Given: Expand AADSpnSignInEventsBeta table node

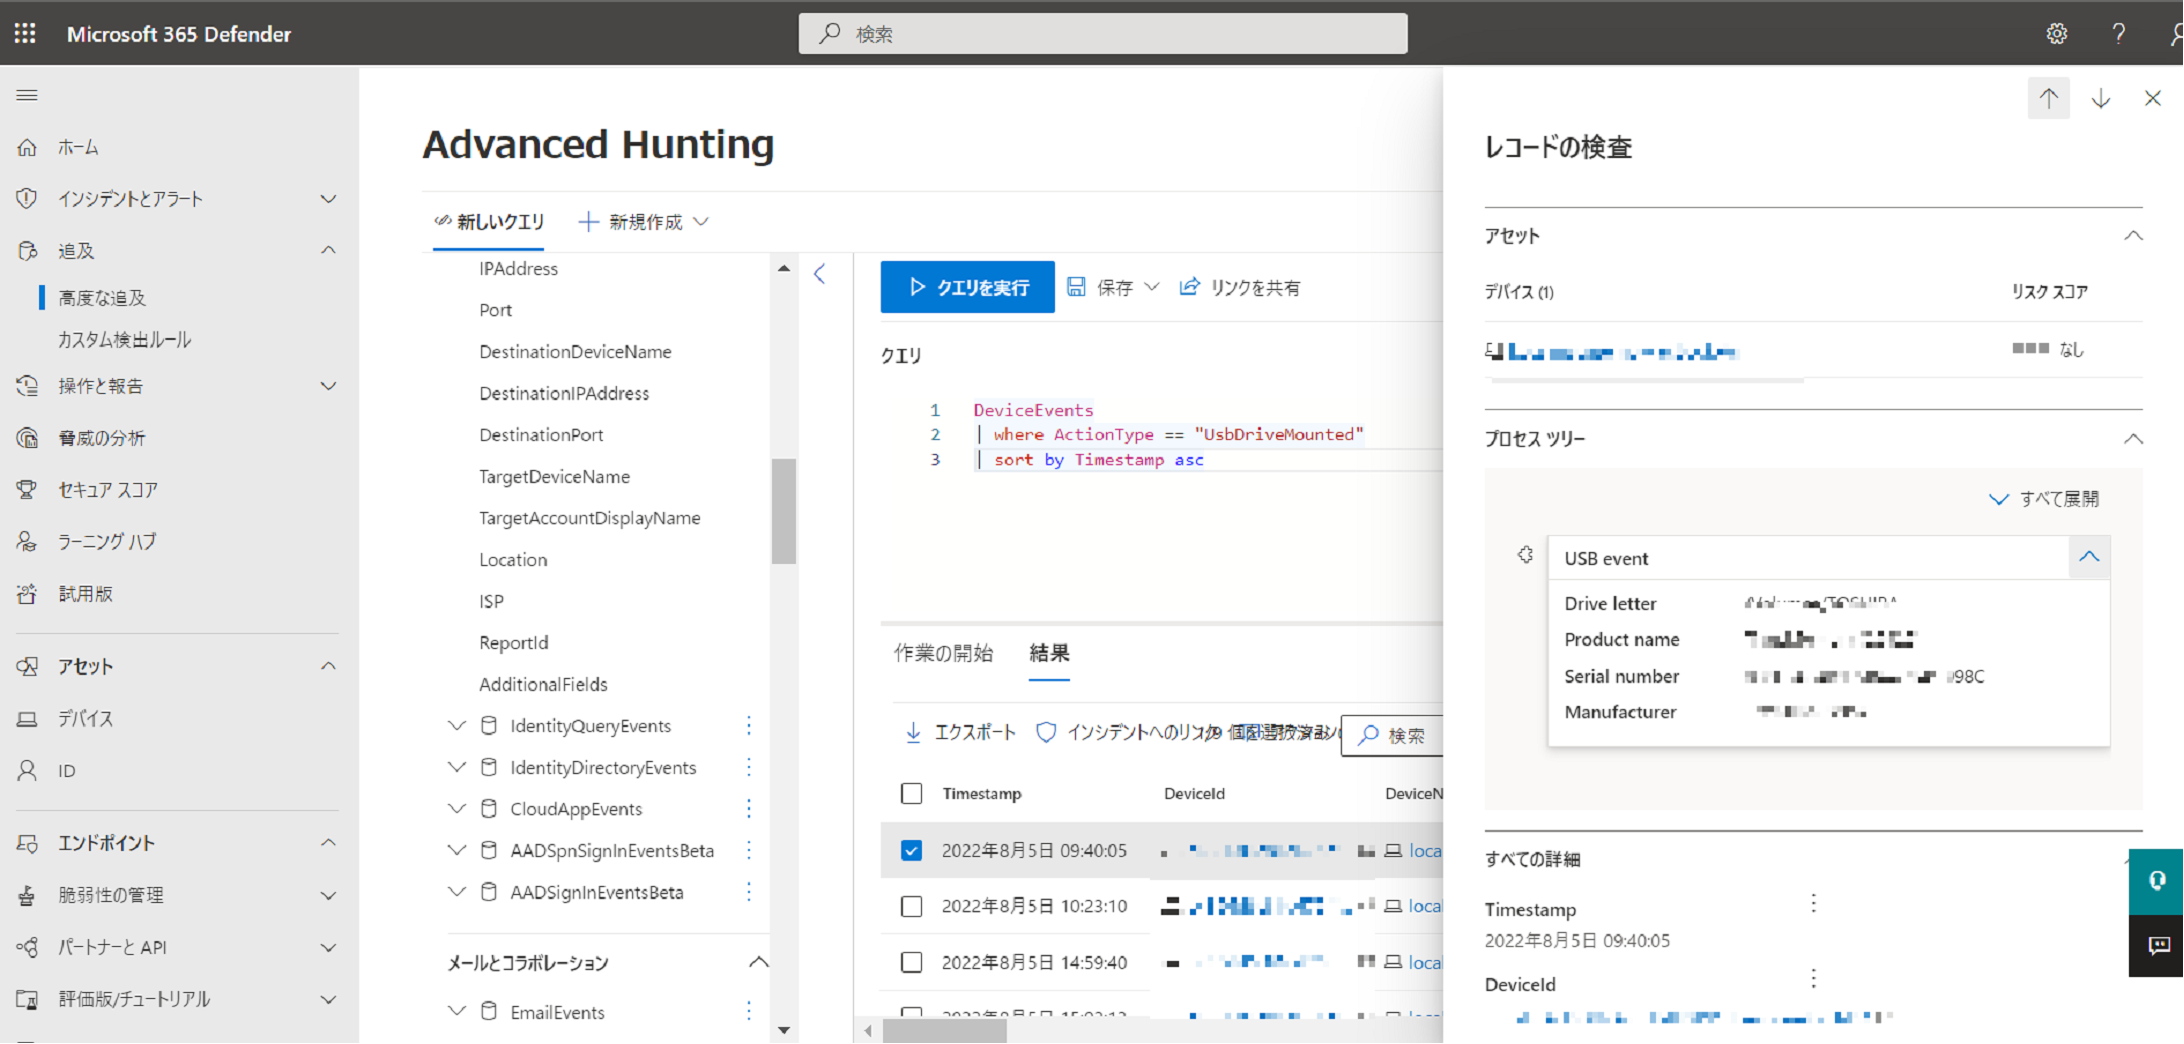Looking at the screenshot, I should point(457,850).
